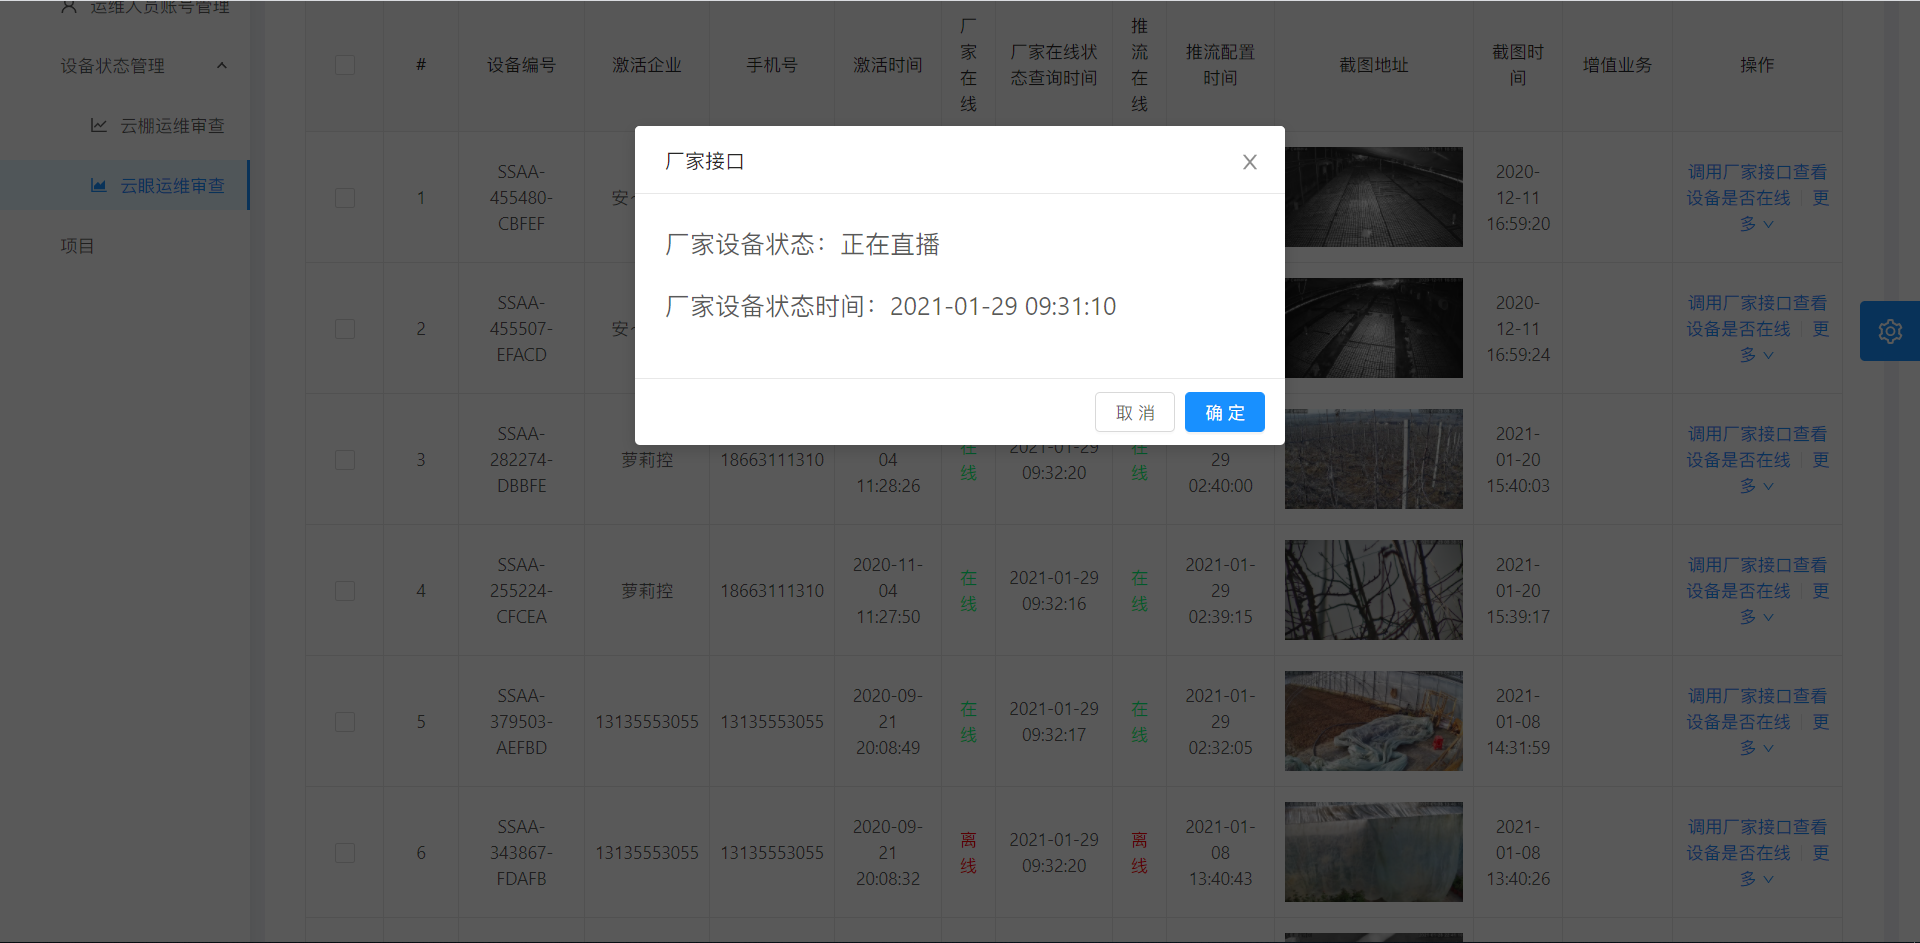Open the 项目 sidebar menu
The width and height of the screenshot is (1920, 943).
(x=125, y=246)
